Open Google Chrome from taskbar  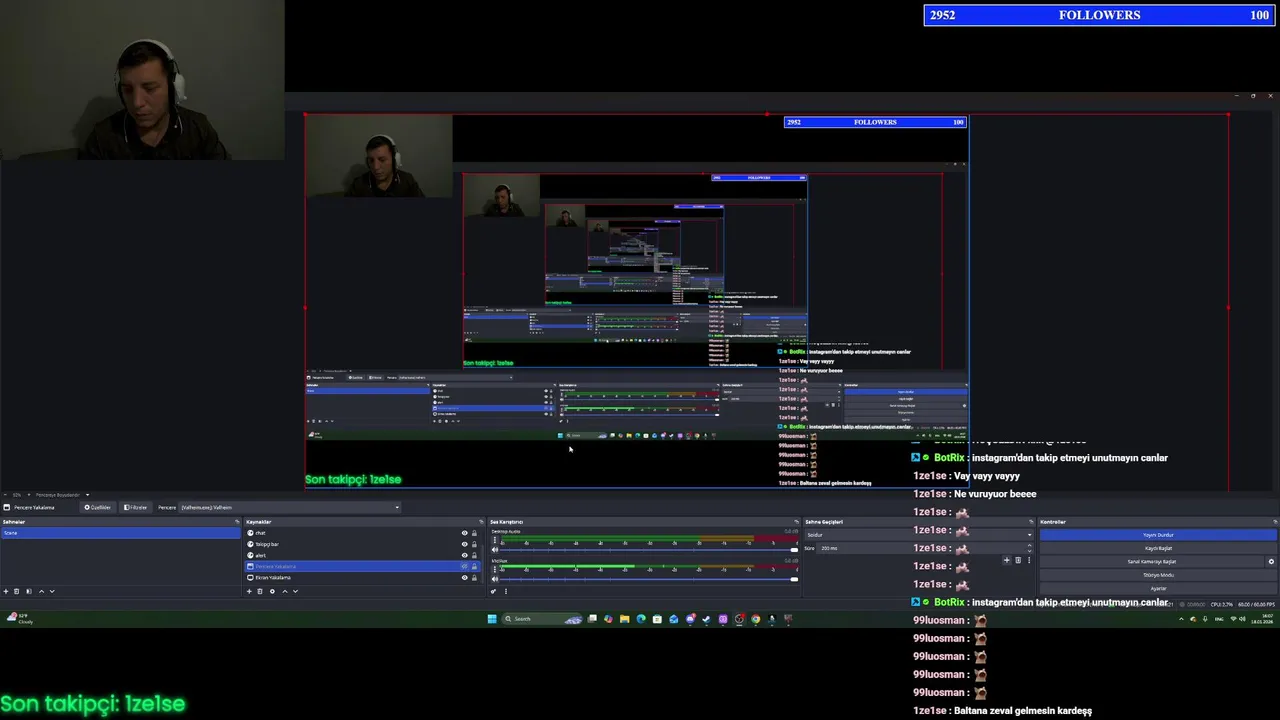click(756, 619)
